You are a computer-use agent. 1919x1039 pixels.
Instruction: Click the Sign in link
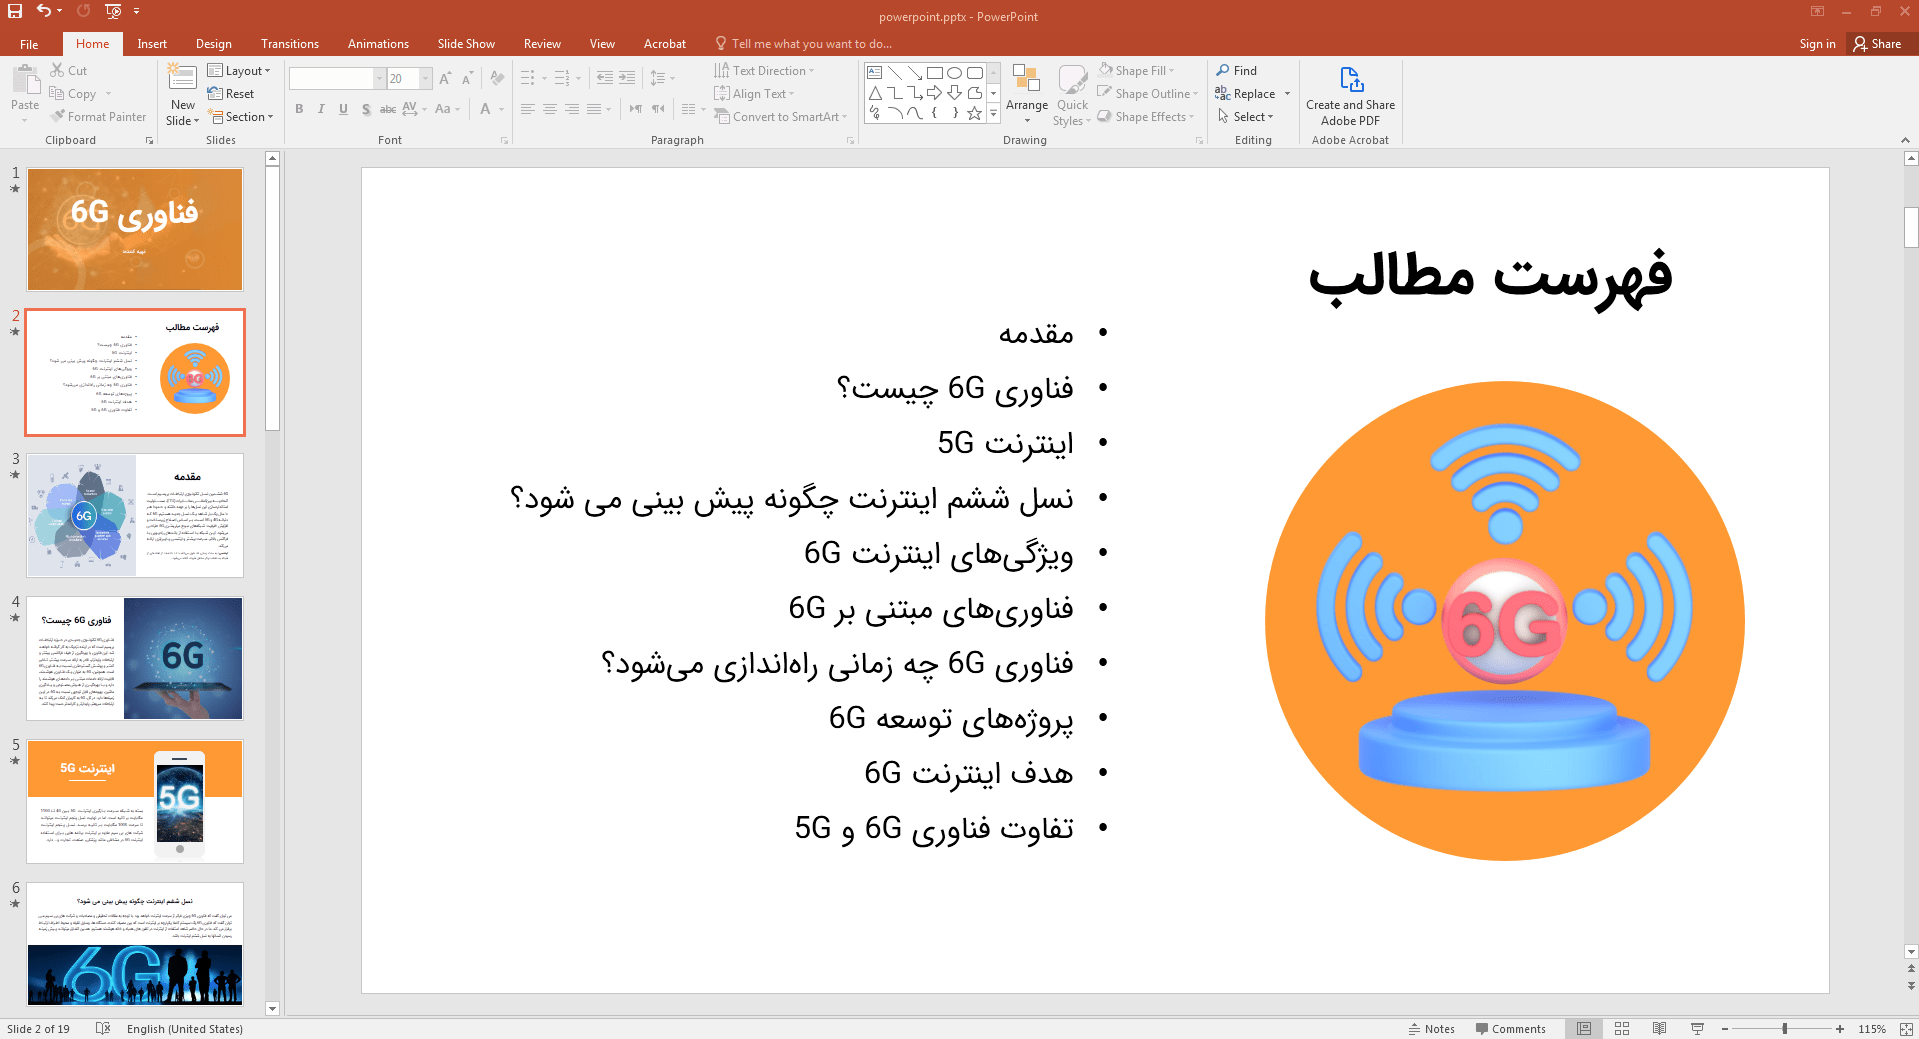(1817, 44)
